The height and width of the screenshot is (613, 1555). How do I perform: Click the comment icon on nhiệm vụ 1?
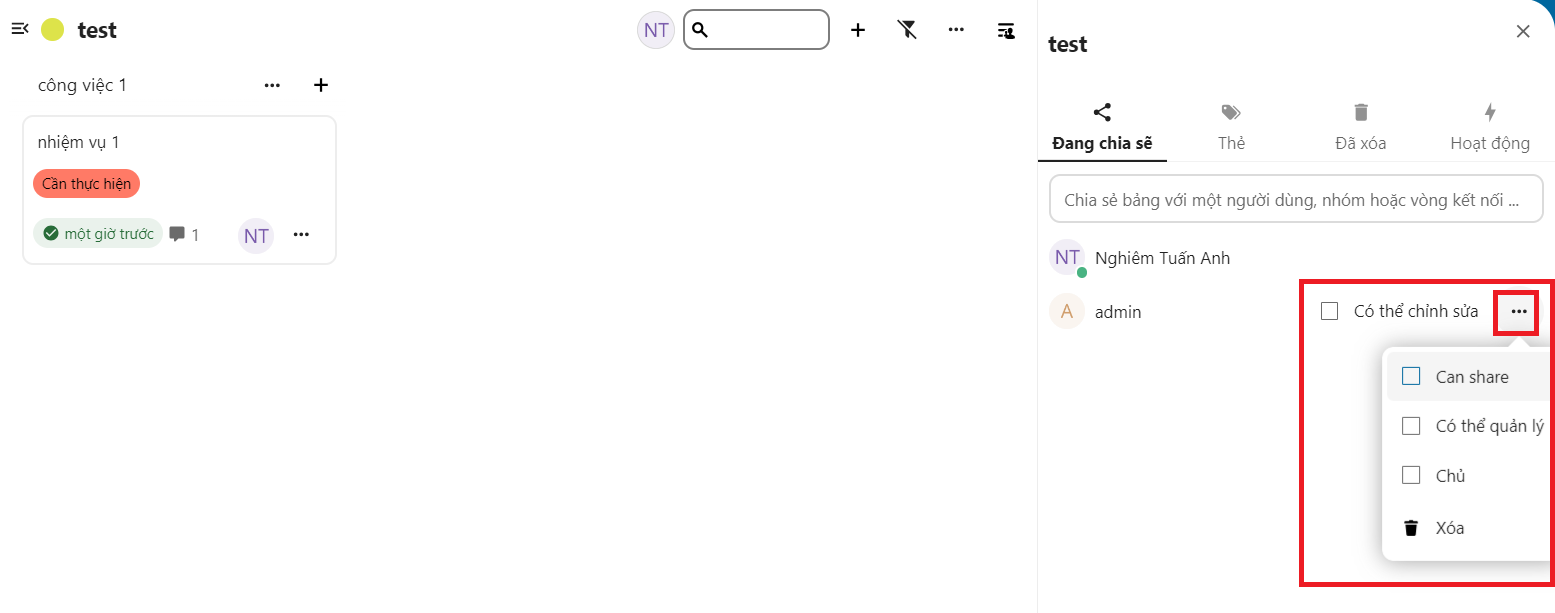[177, 234]
